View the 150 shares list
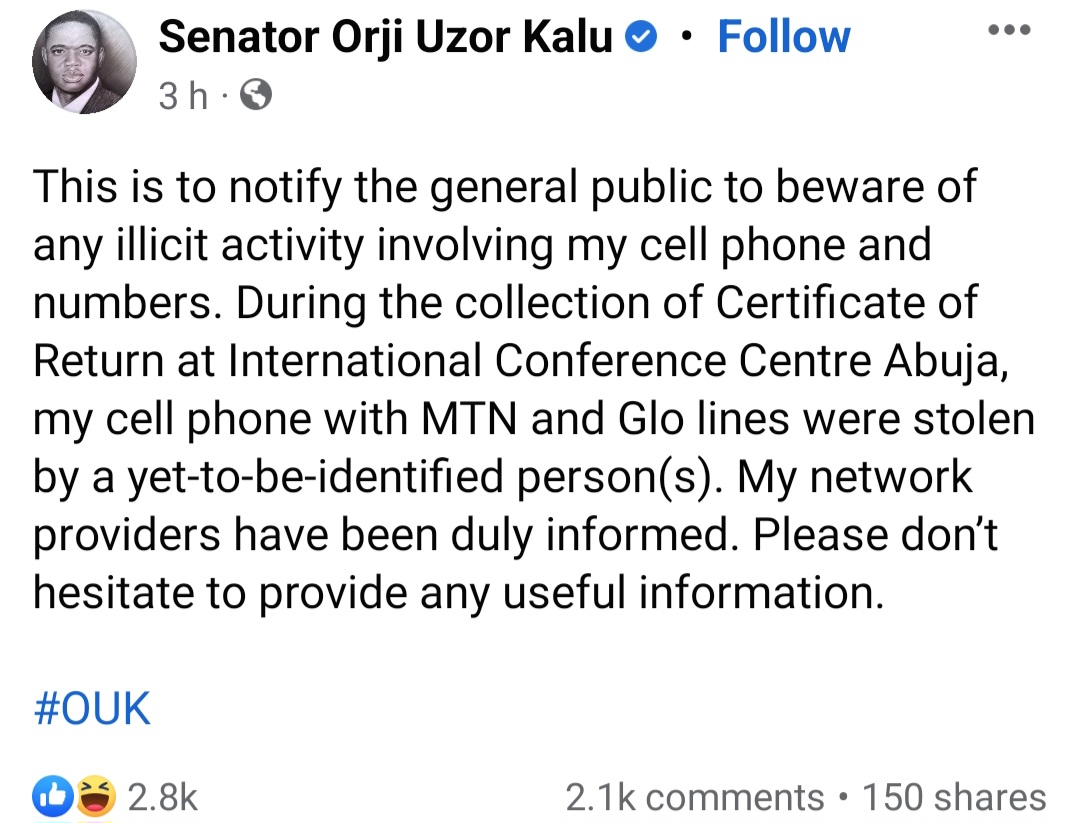This screenshot has height=823, width=1080. [x=953, y=797]
